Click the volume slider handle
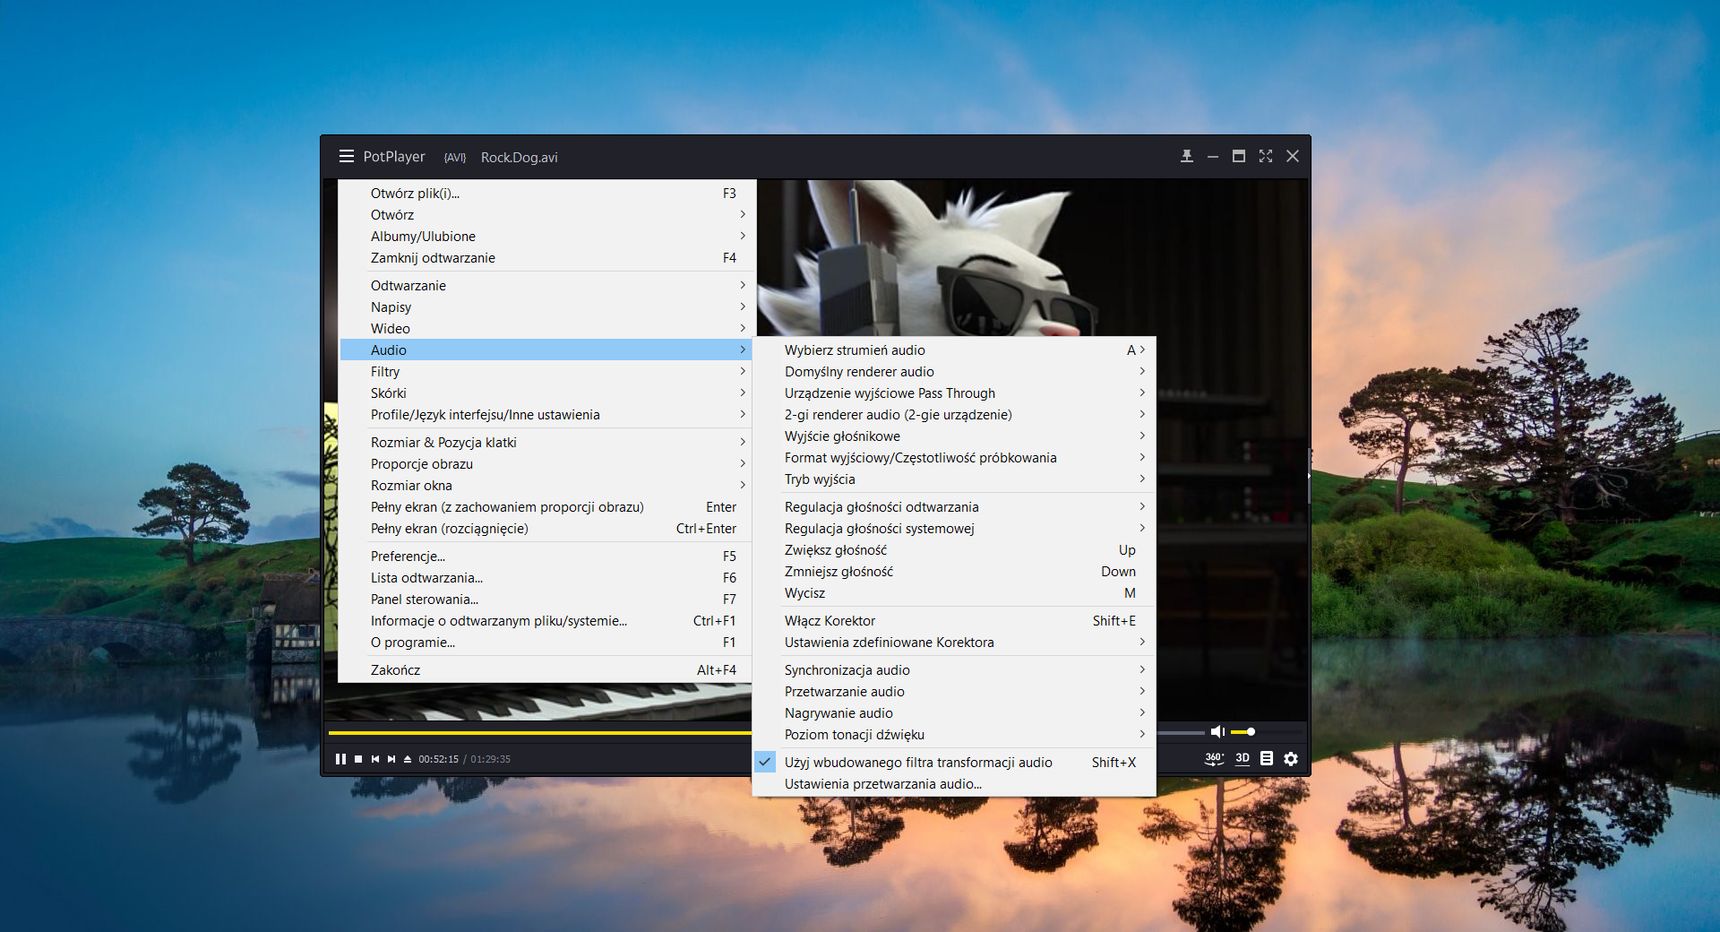This screenshot has height=932, width=1720. click(x=1250, y=732)
